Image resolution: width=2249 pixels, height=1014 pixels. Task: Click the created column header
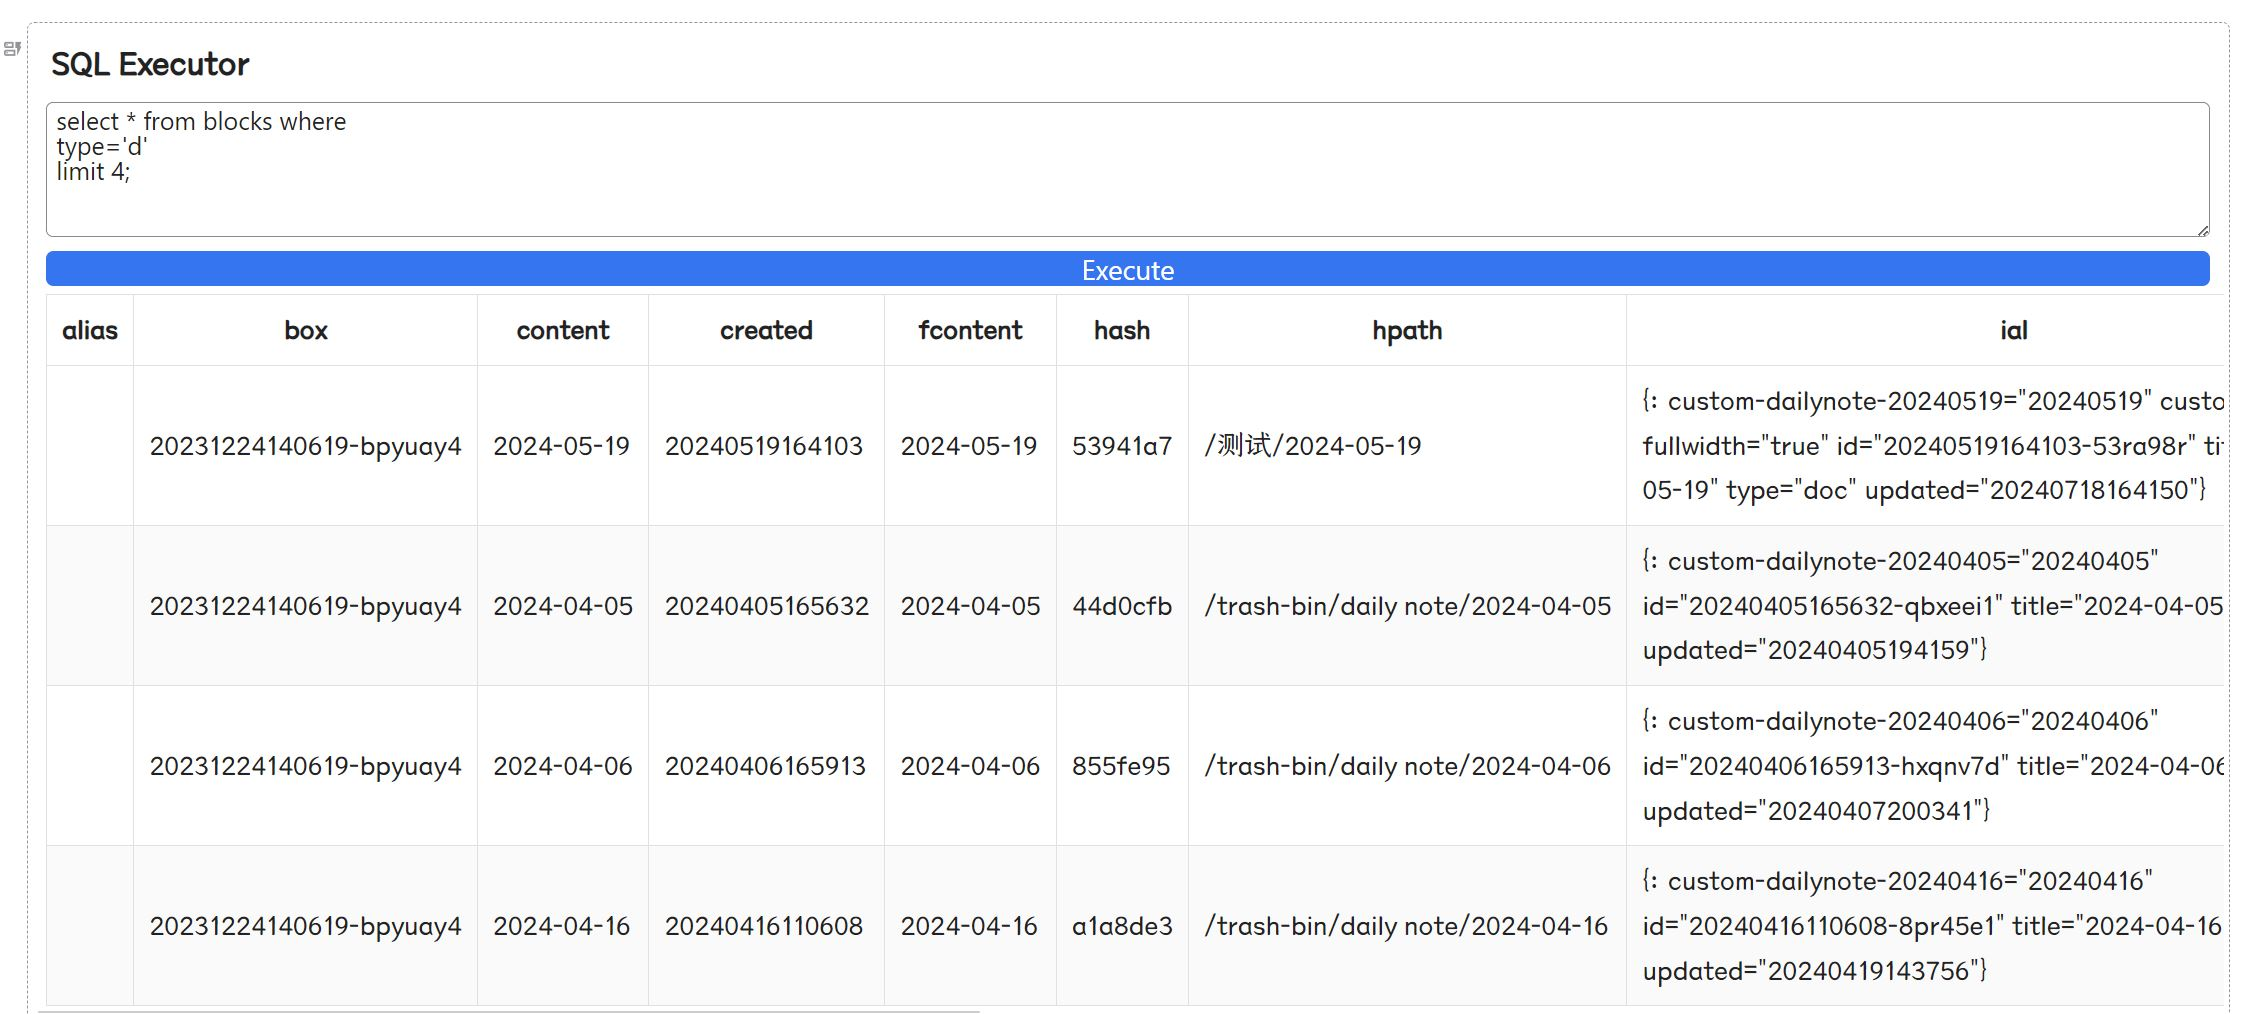coord(766,330)
